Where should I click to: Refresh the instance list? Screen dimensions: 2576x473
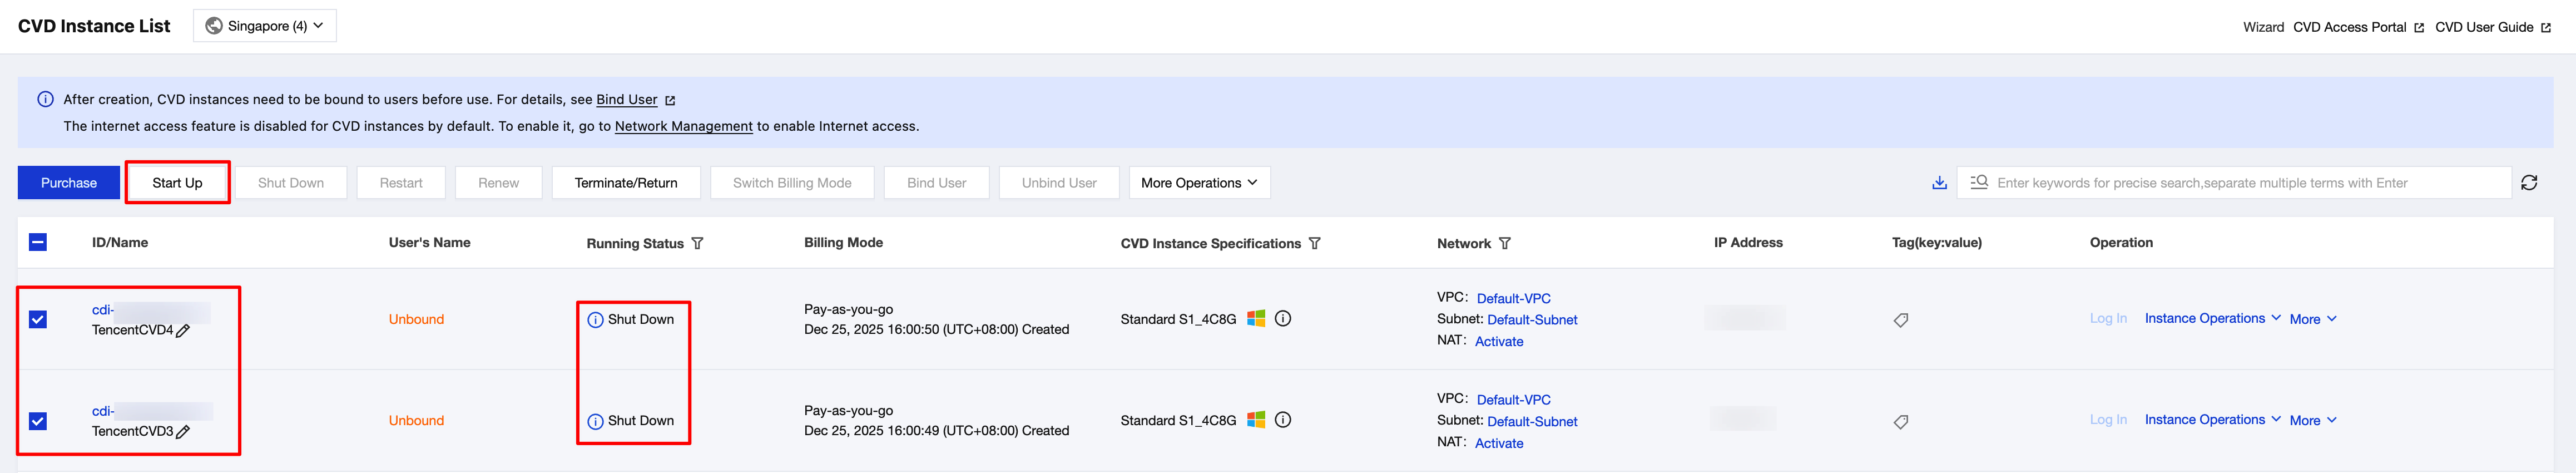pos(2529,183)
